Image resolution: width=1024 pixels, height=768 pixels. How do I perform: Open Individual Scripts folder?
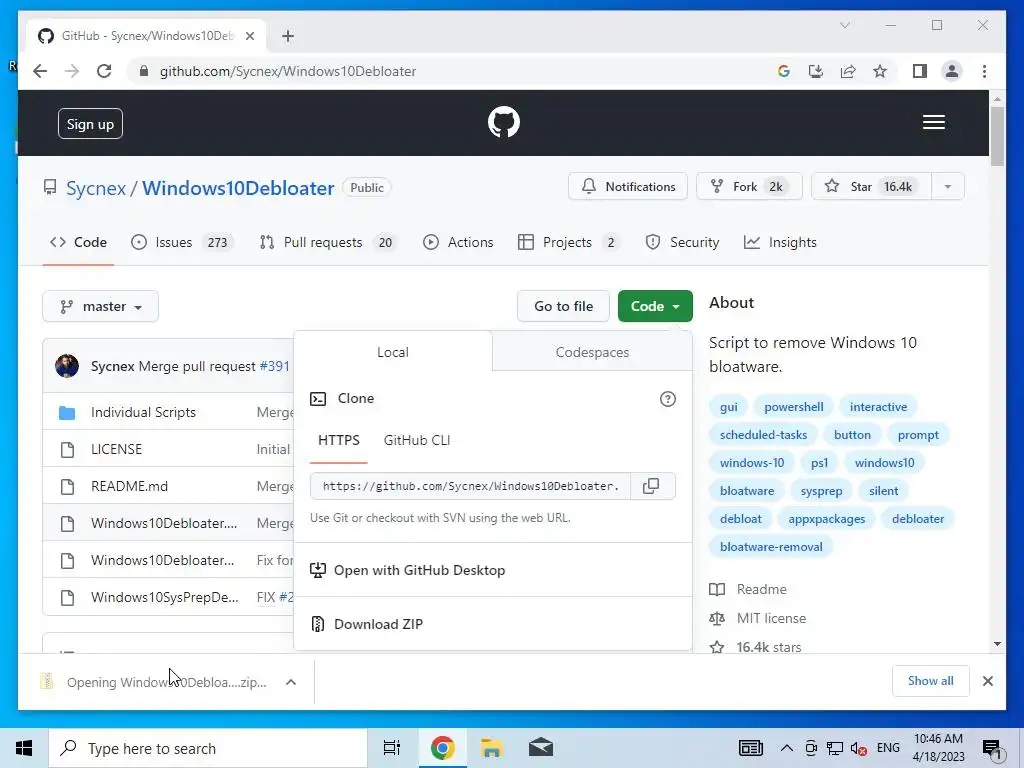(x=143, y=413)
